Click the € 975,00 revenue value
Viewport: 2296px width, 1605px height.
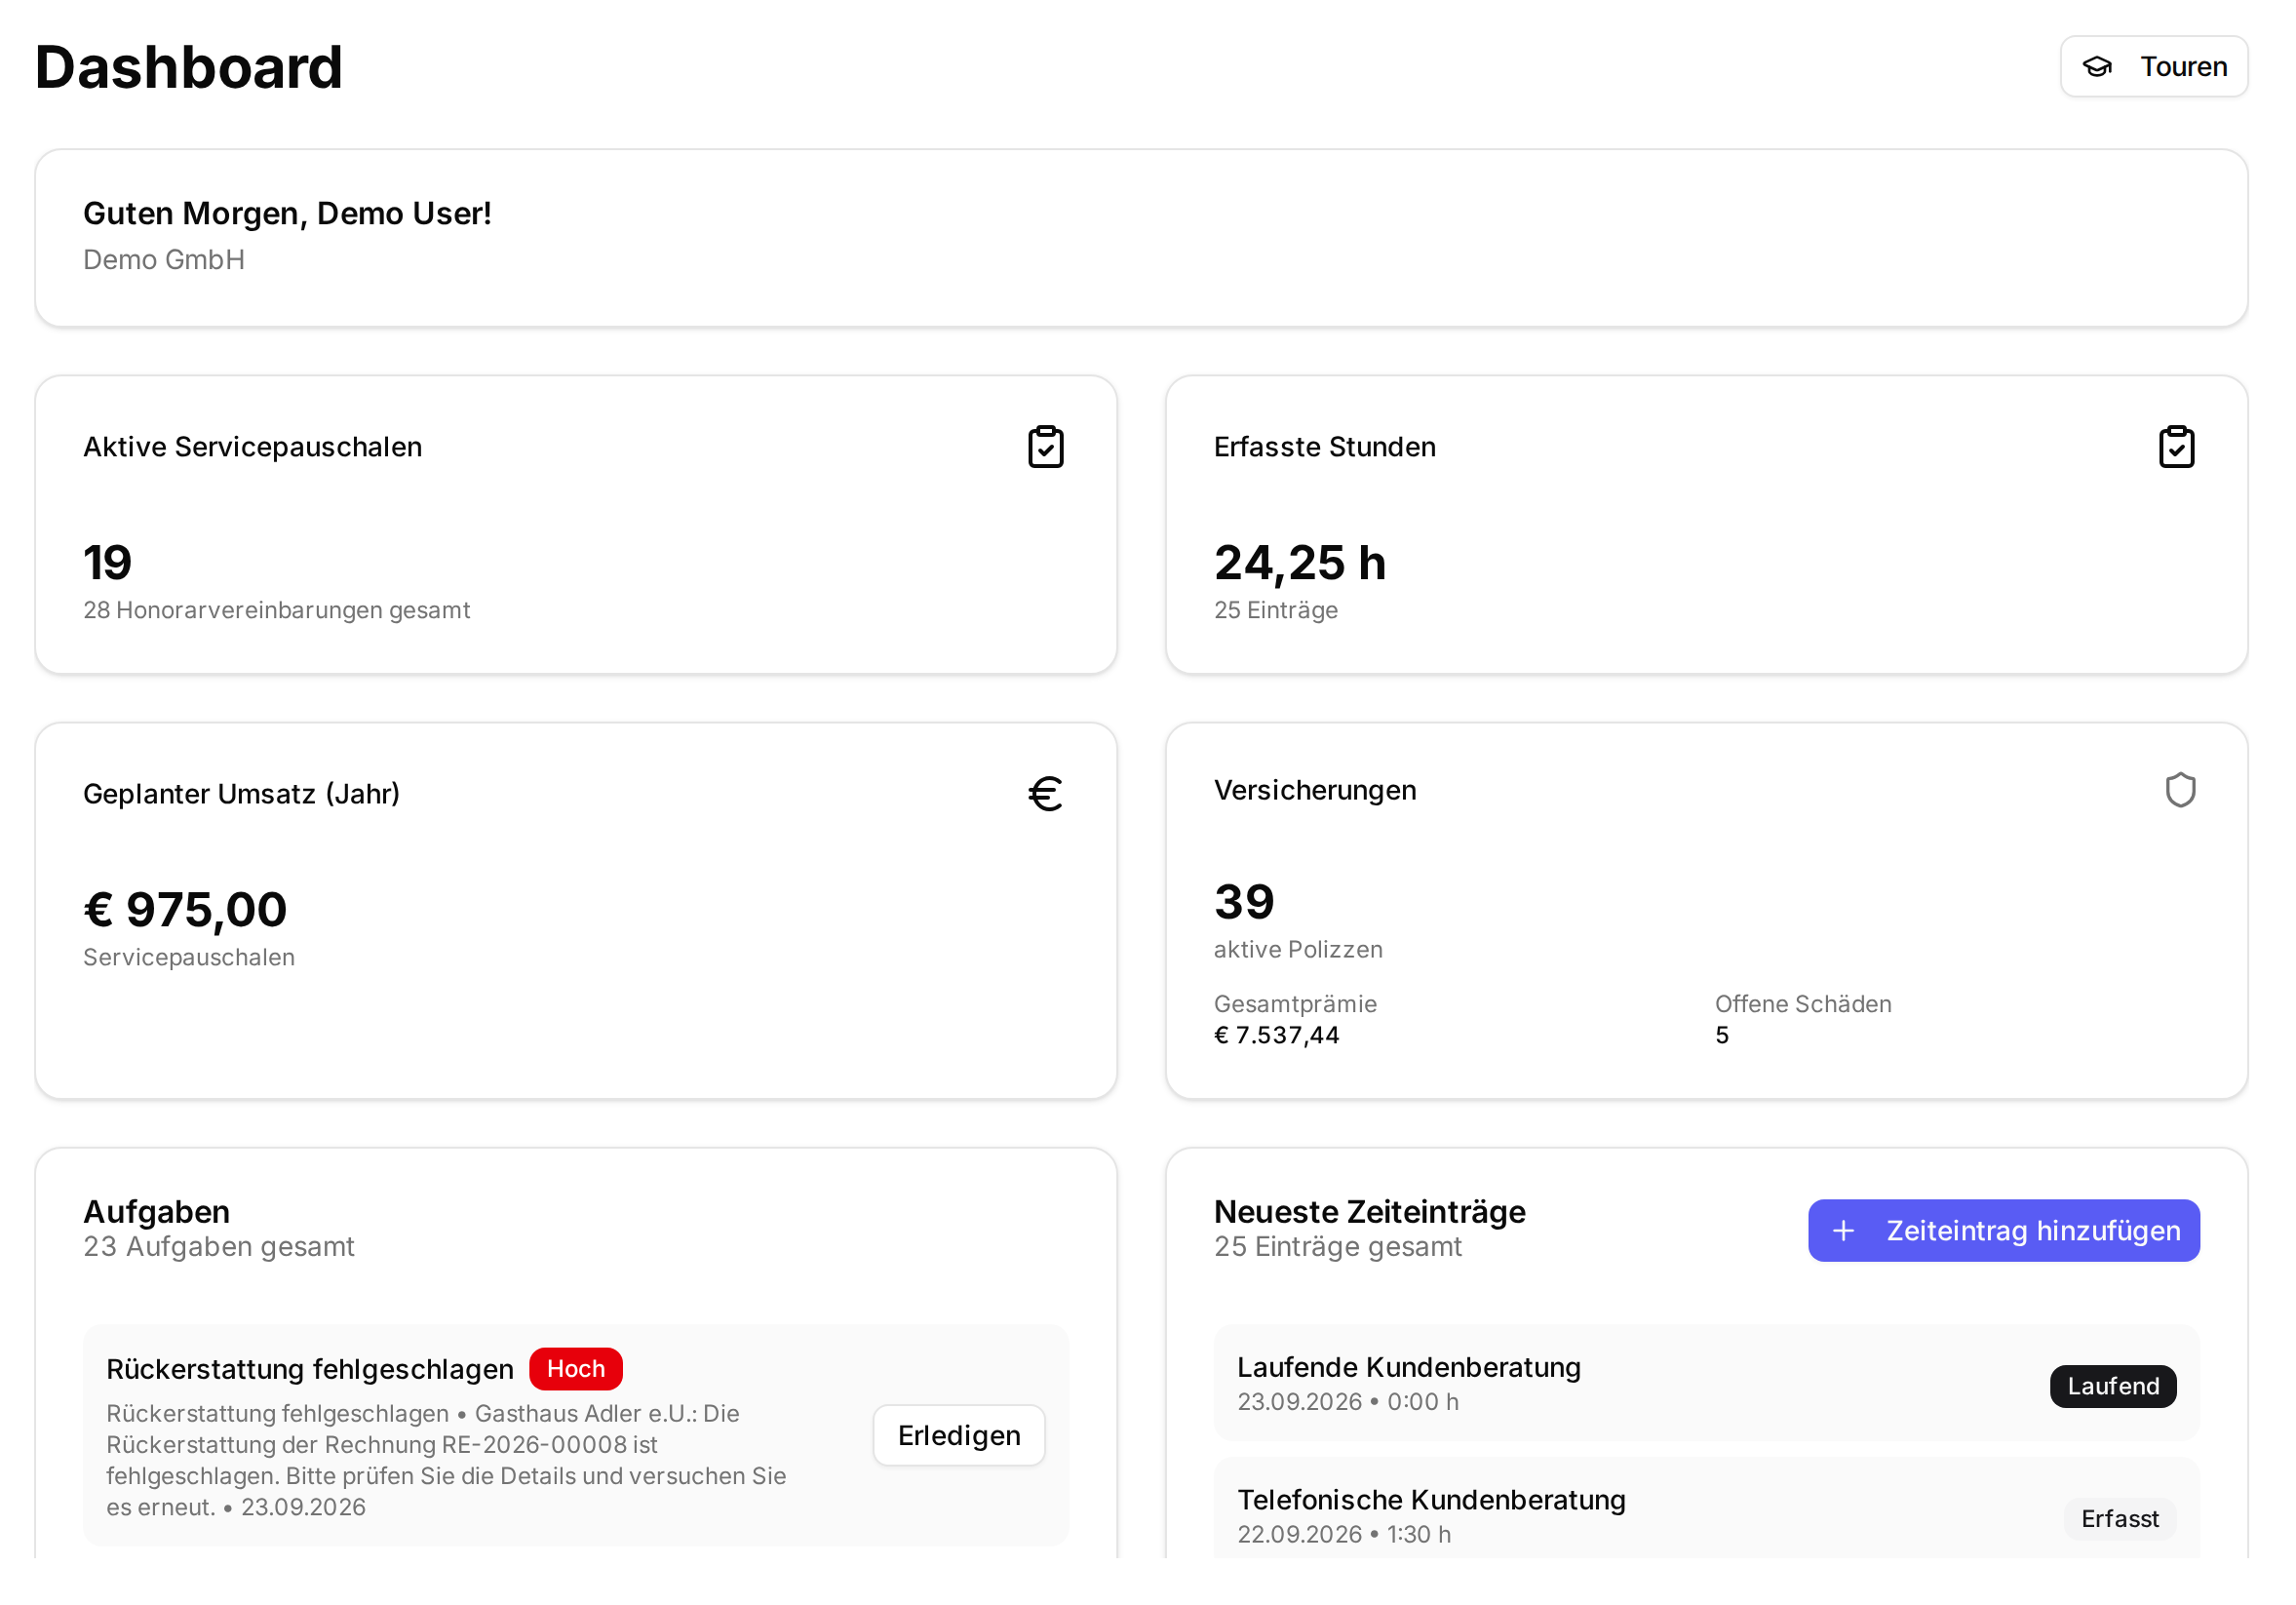[185, 909]
